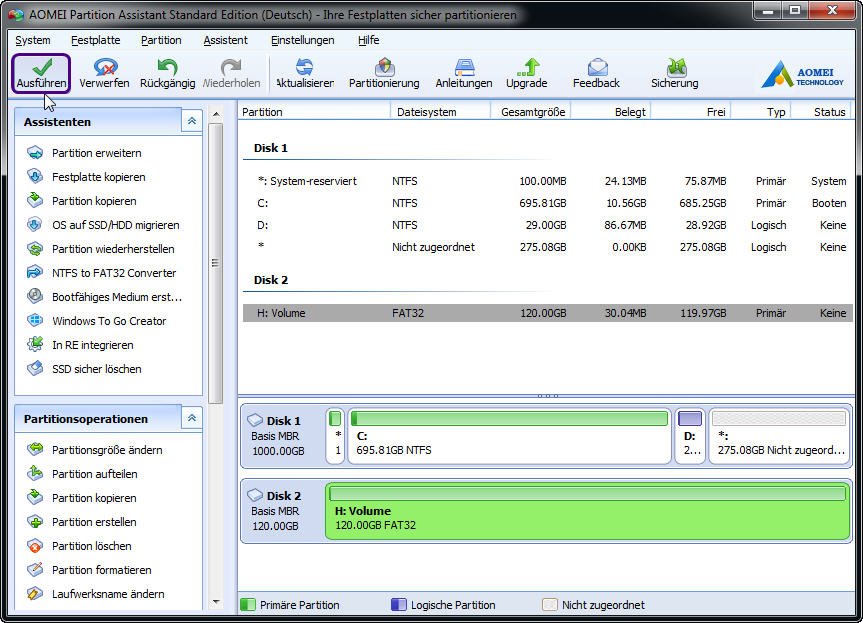Sort by the Frei column header
Viewport: 863px width, 623px height.
pyautogui.click(x=691, y=112)
